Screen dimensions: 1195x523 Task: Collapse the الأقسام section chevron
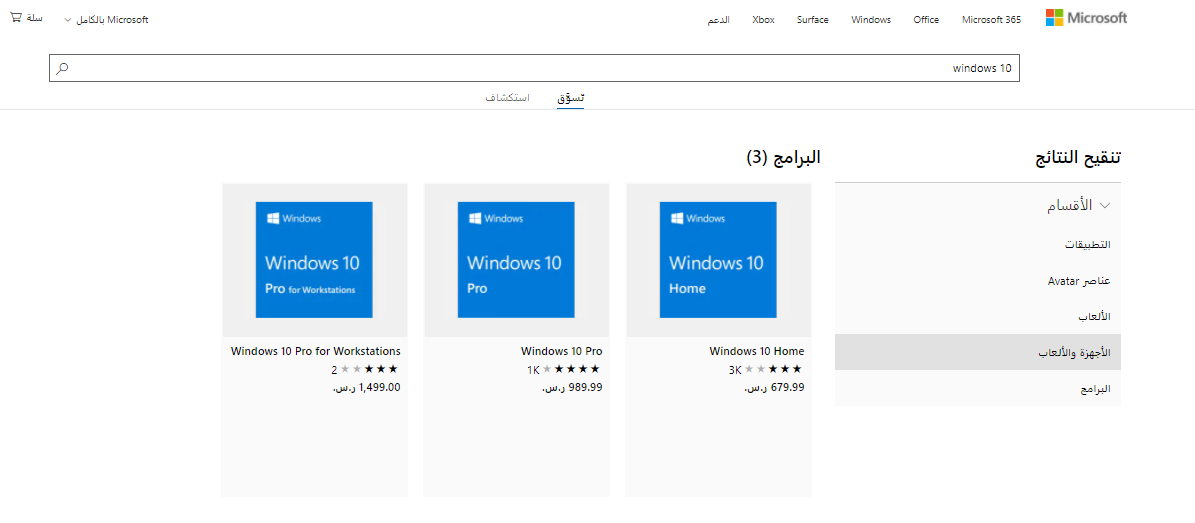click(1105, 205)
